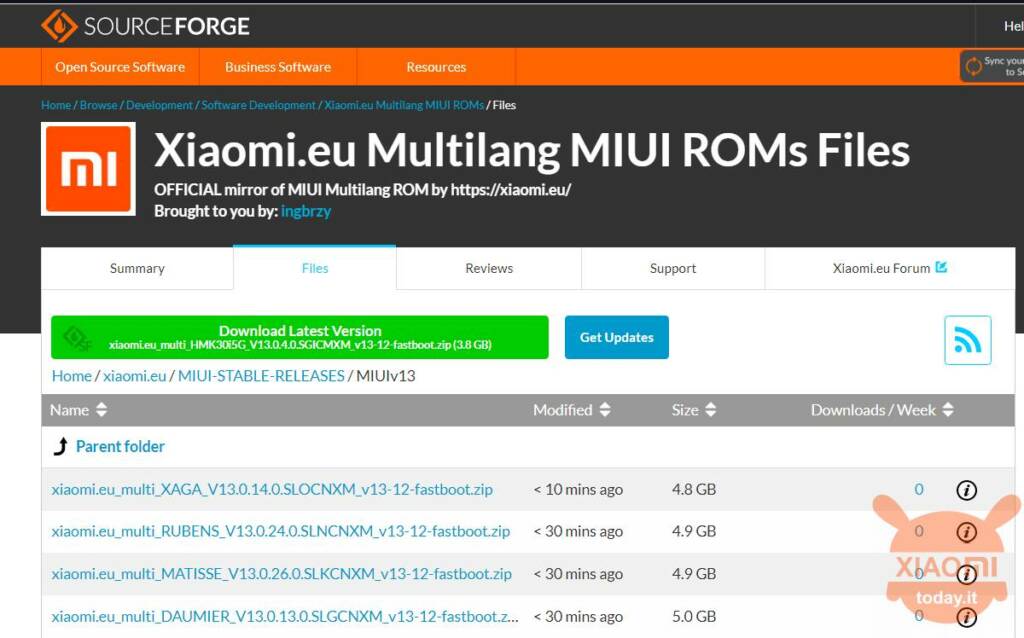Click the Download Latest Version button
Image resolution: width=1024 pixels, height=638 pixels.
(300, 338)
